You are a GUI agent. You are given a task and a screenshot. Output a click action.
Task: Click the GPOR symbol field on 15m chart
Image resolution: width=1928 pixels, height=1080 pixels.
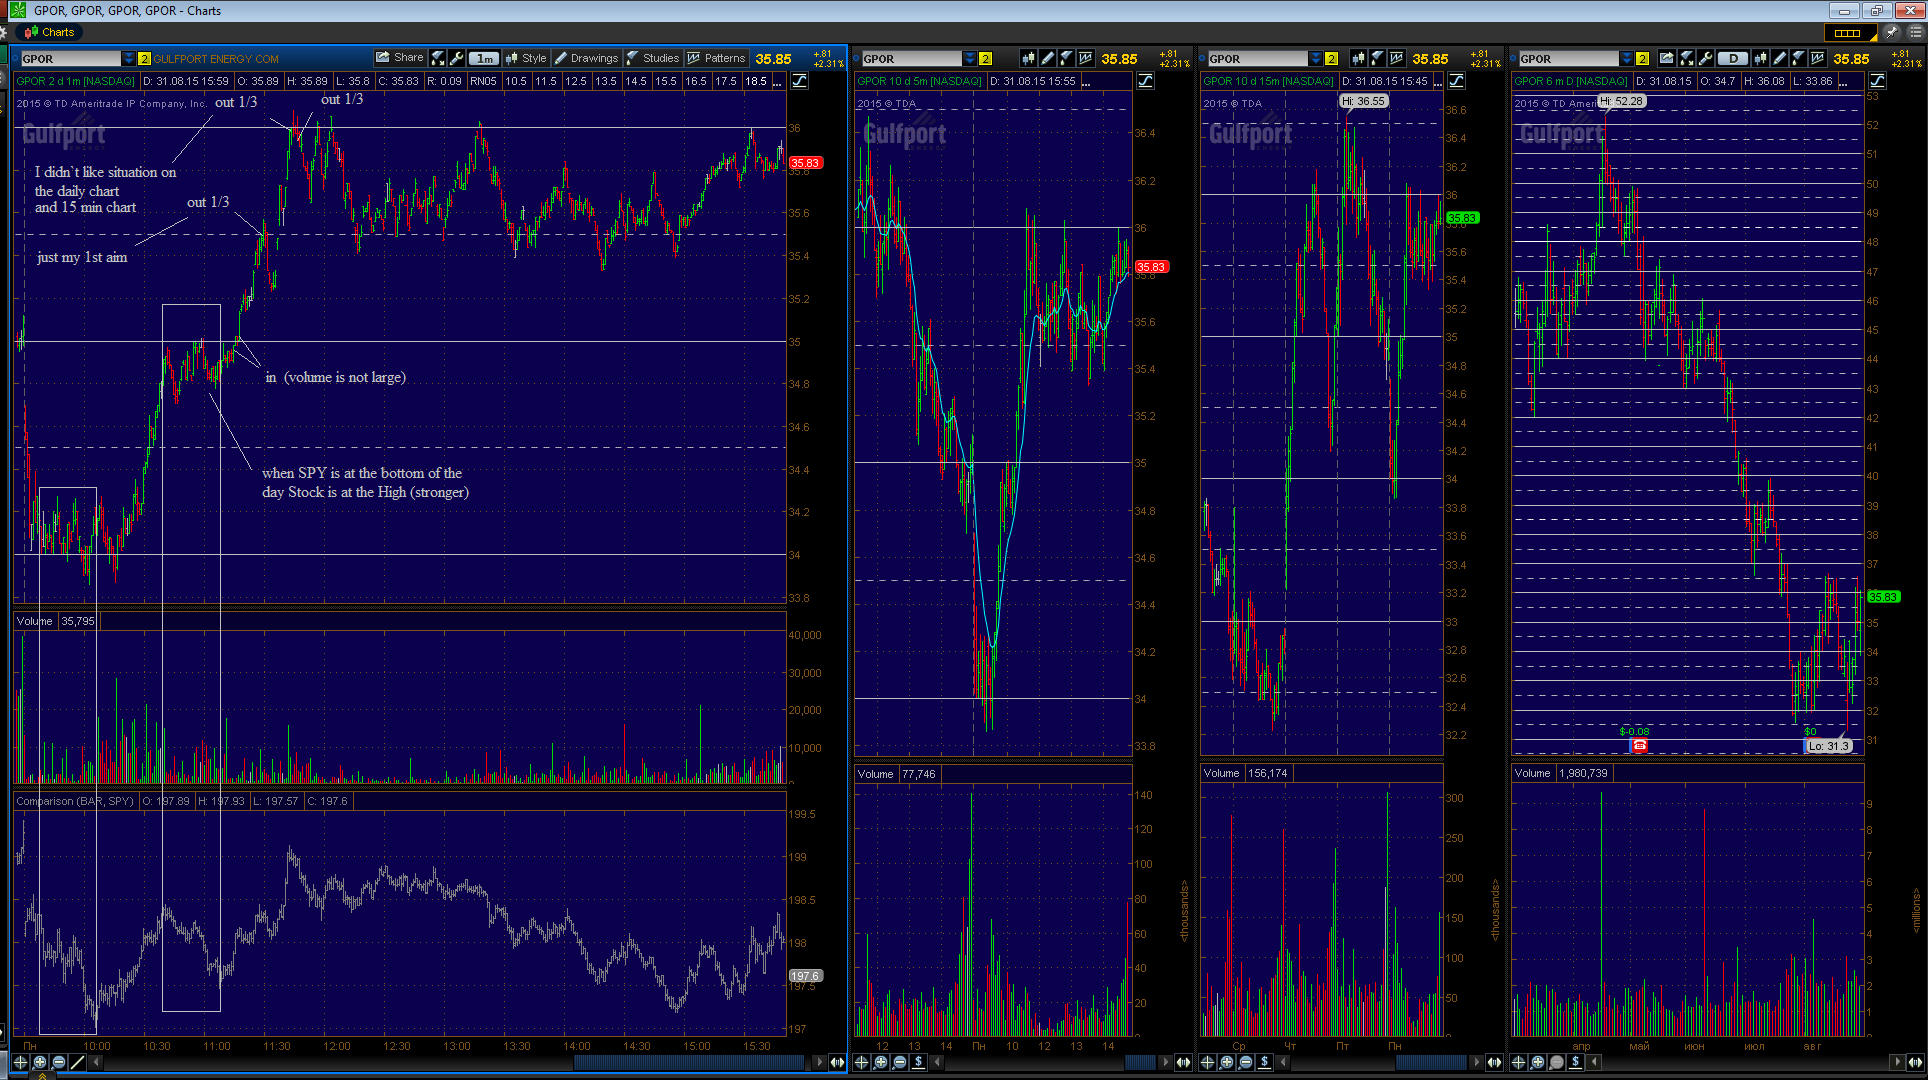(1257, 58)
